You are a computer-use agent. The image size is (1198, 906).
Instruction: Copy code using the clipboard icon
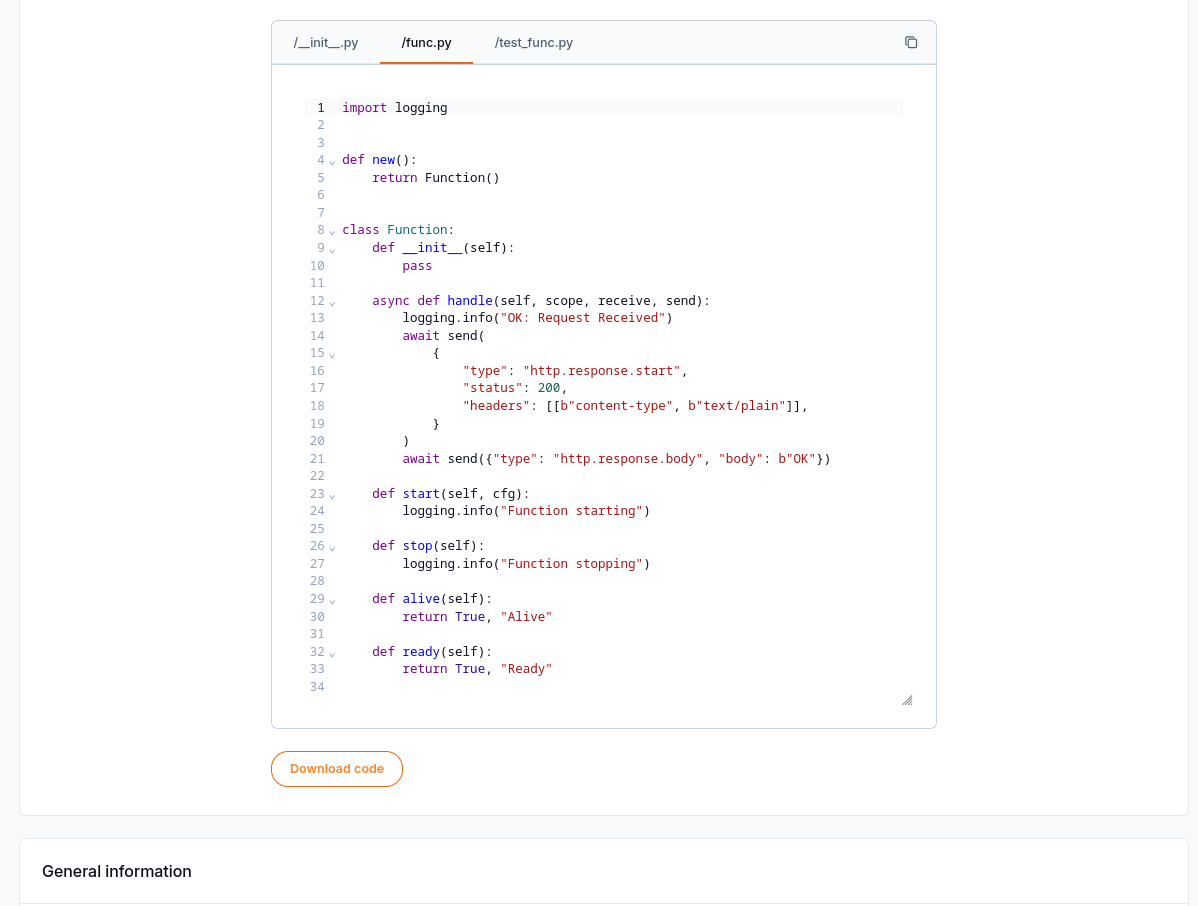[x=911, y=43]
